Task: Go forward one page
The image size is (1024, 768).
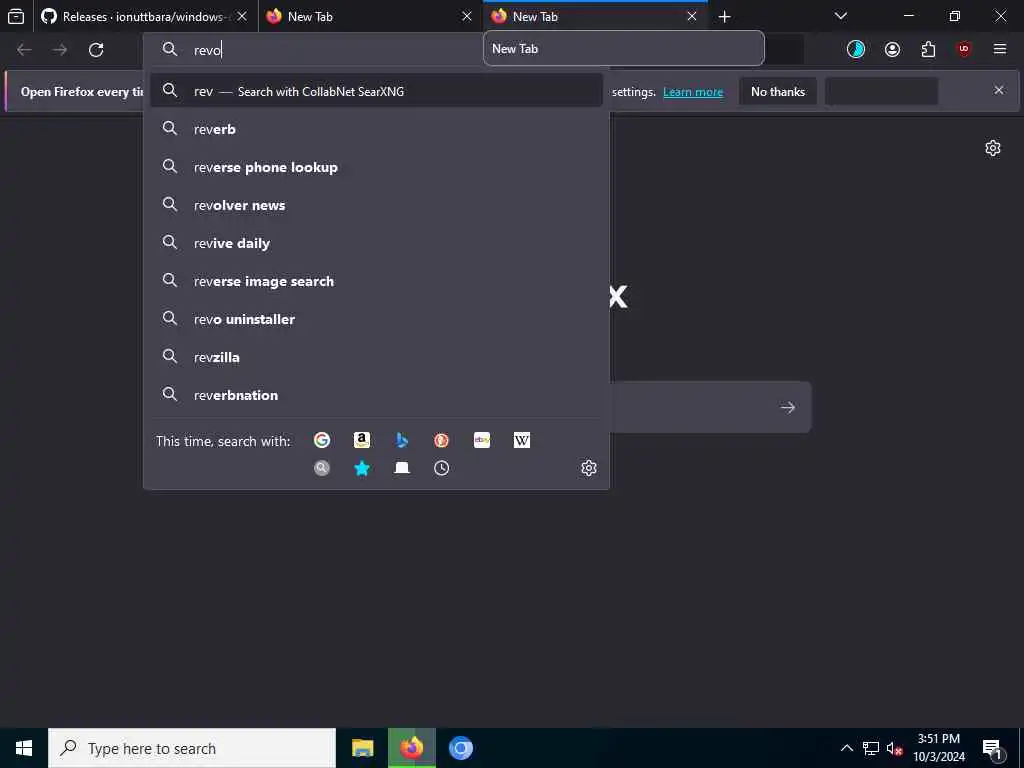Action: click(60, 50)
